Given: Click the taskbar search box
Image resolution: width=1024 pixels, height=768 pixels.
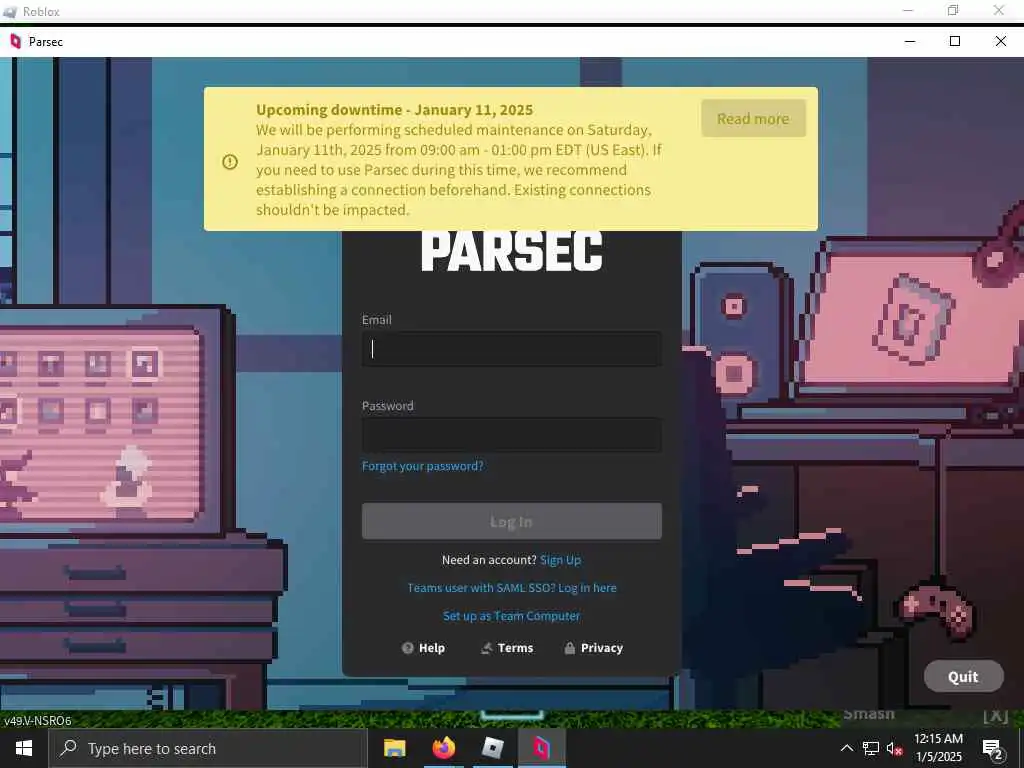Looking at the screenshot, I should [208, 748].
